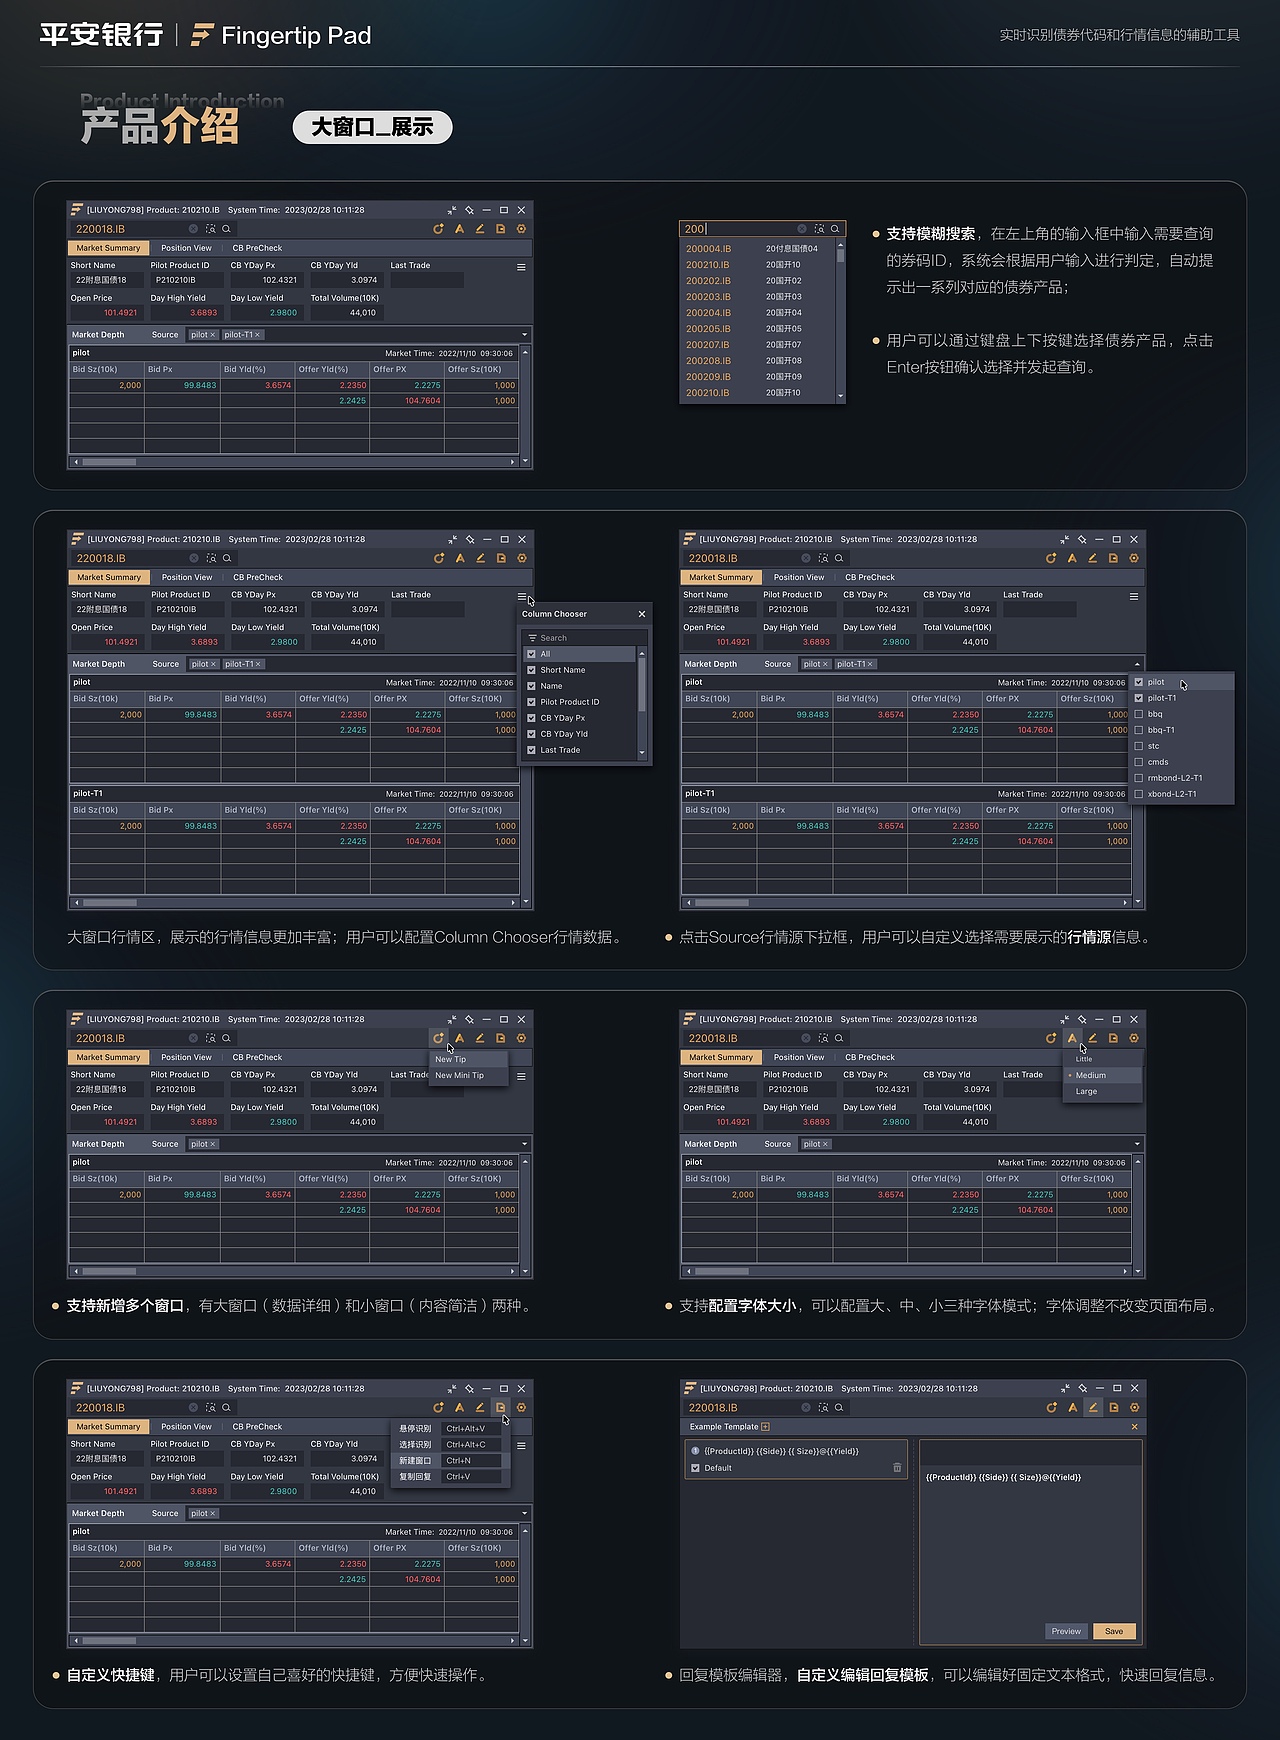Image resolution: width=1280 pixels, height=1740 pixels.
Task: Open Source dropdown arrow in font size menu window
Action: tap(1137, 1144)
